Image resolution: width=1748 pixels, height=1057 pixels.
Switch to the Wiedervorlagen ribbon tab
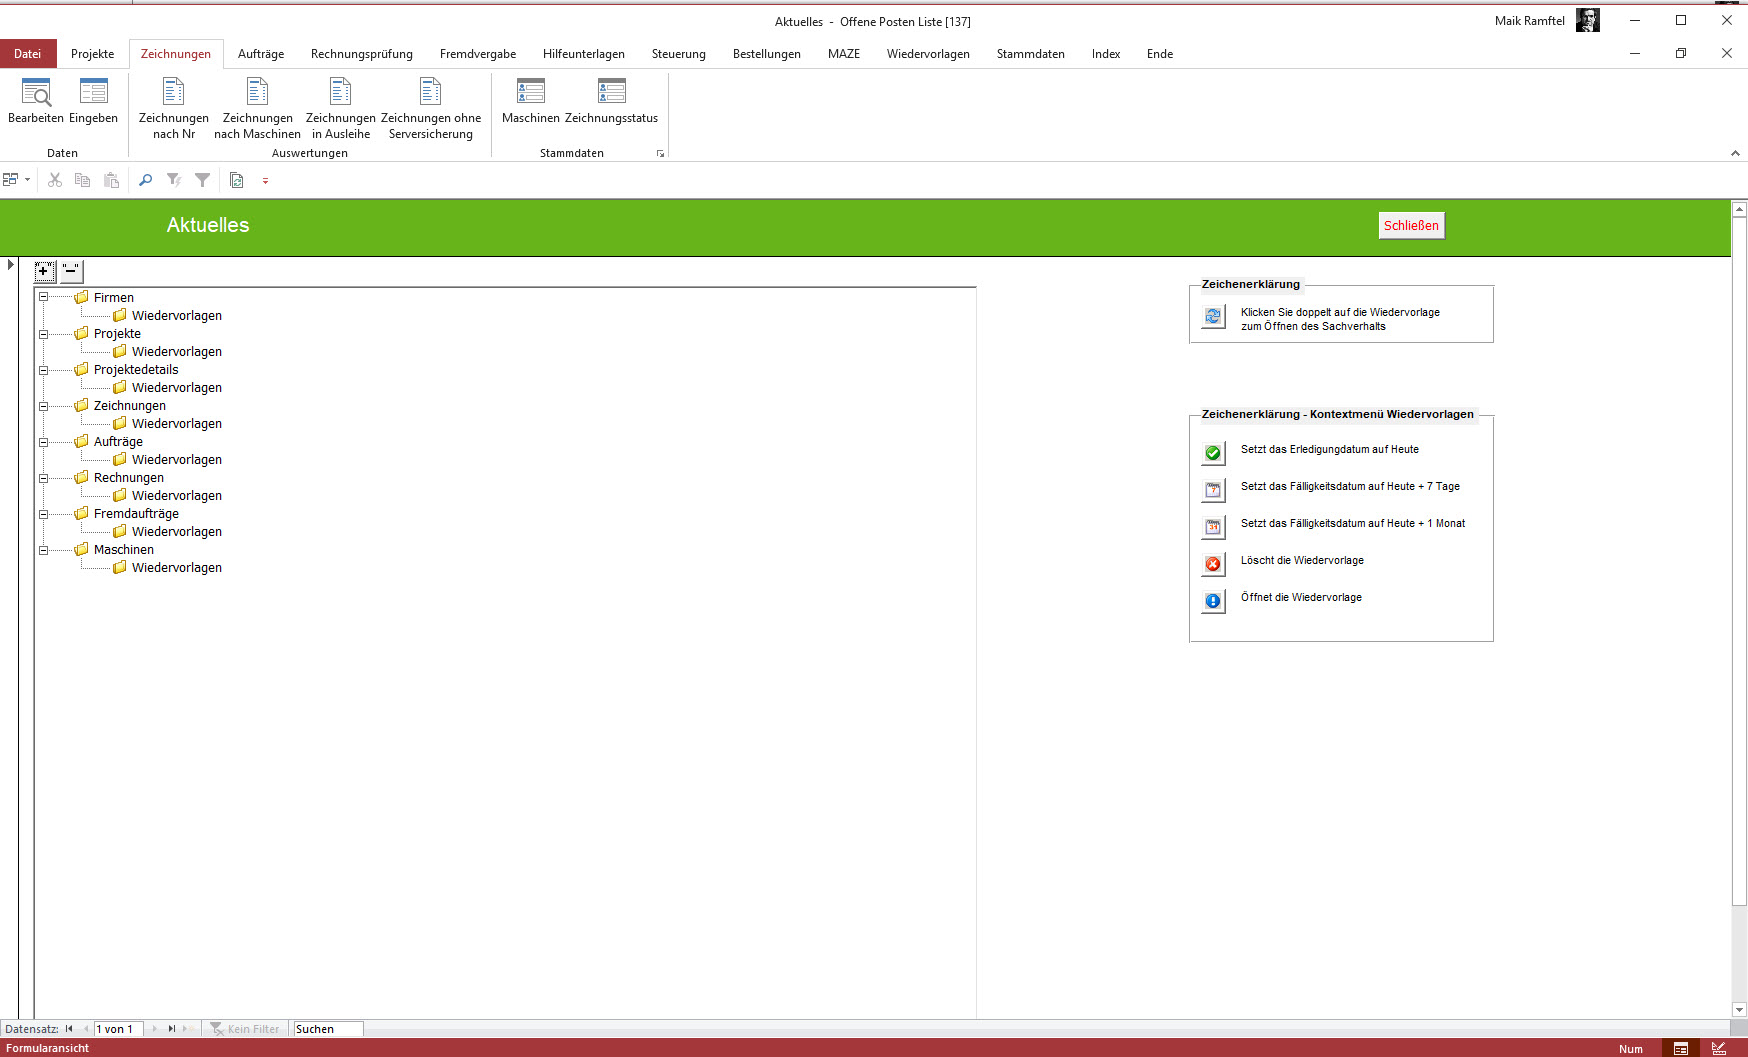[928, 54]
